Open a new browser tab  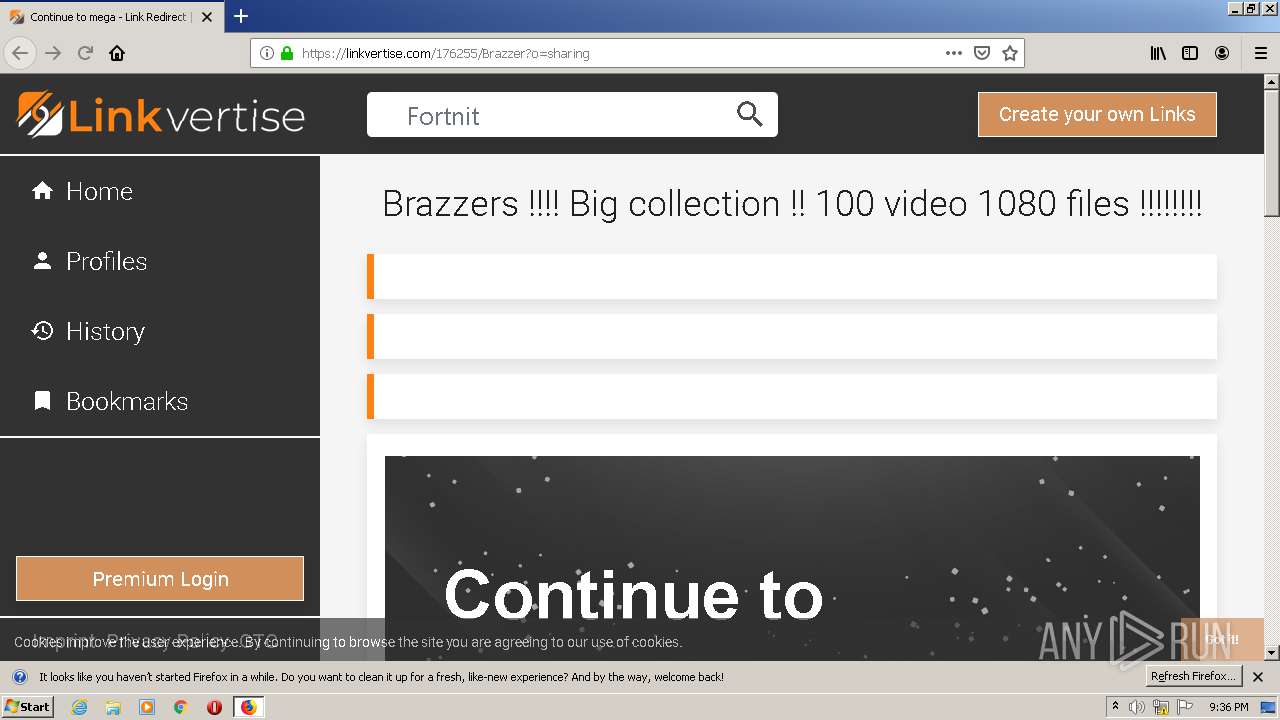[241, 16]
